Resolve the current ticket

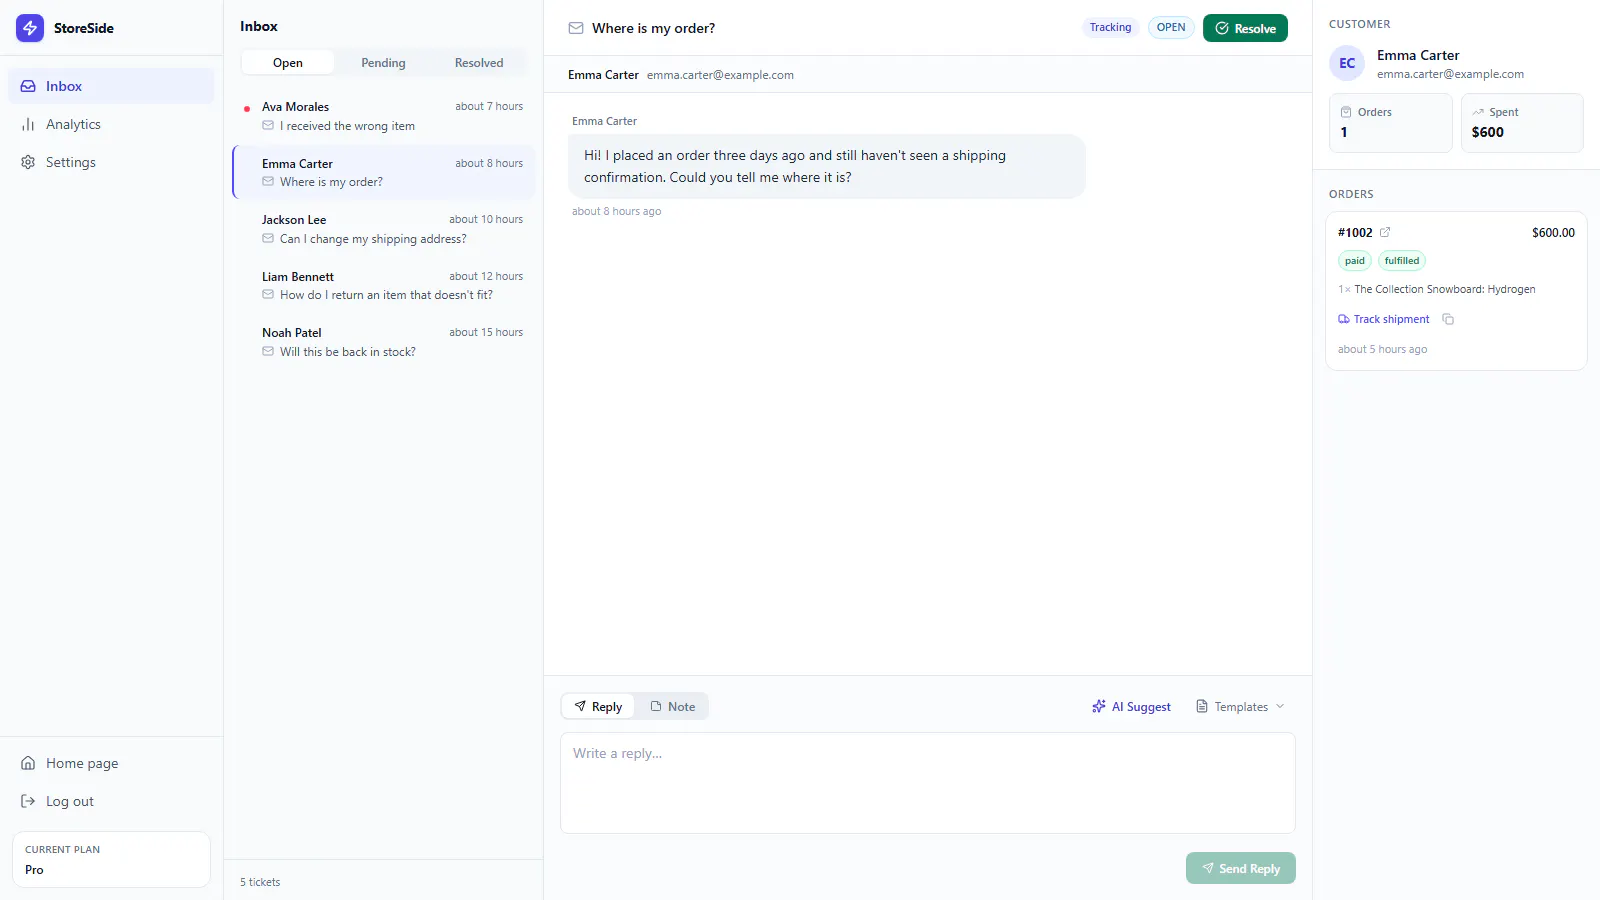coord(1245,28)
